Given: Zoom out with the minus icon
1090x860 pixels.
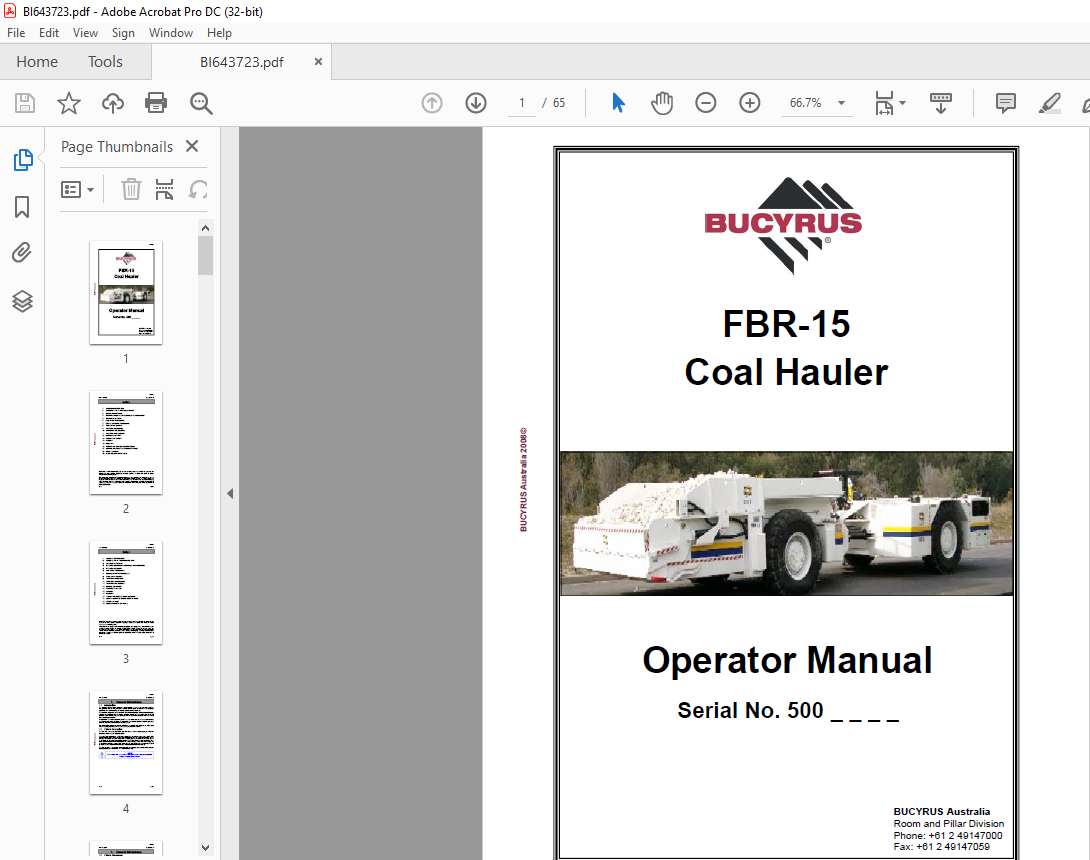Looking at the screenshot, I should point(706,103).
